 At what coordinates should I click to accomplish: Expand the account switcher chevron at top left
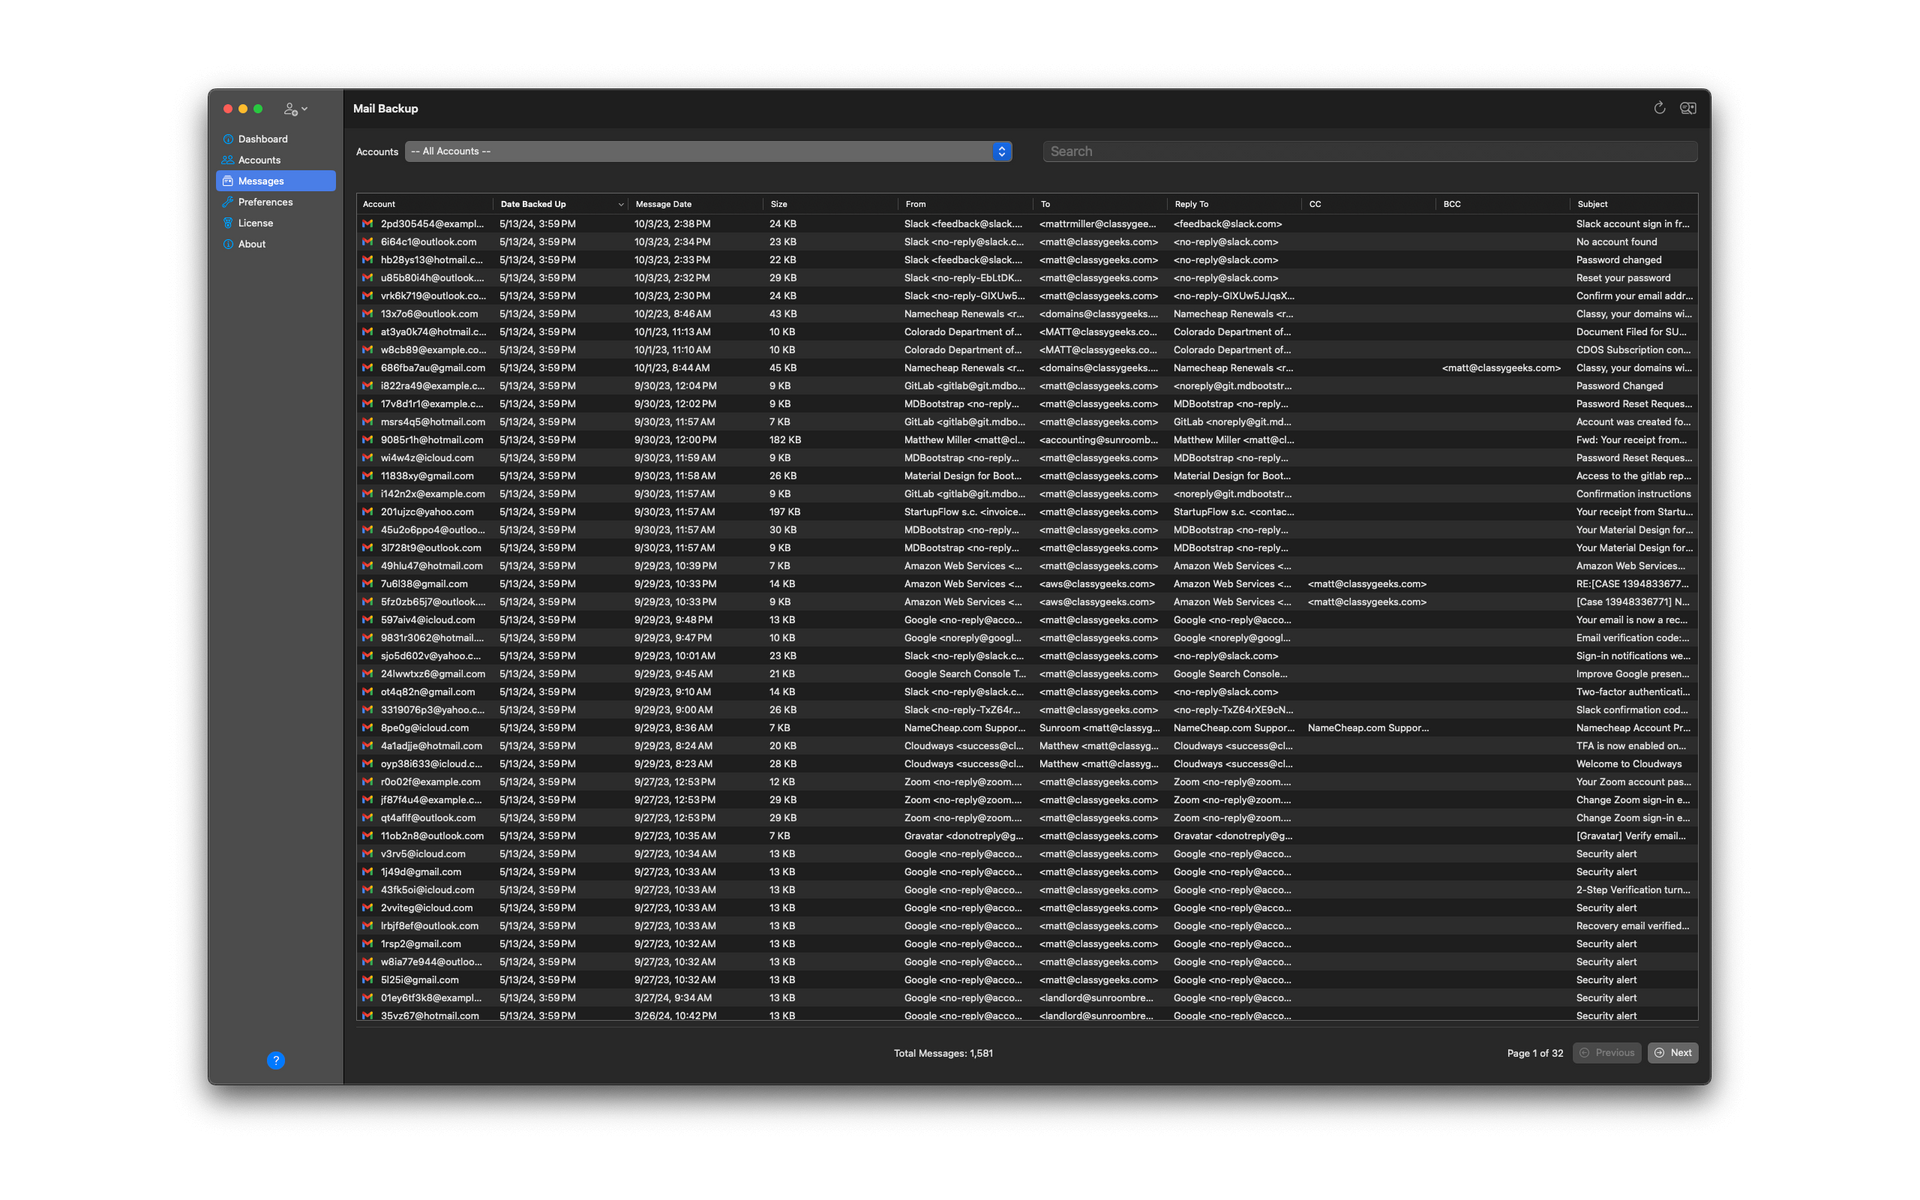pyautogui.click(x=303, y=108)
